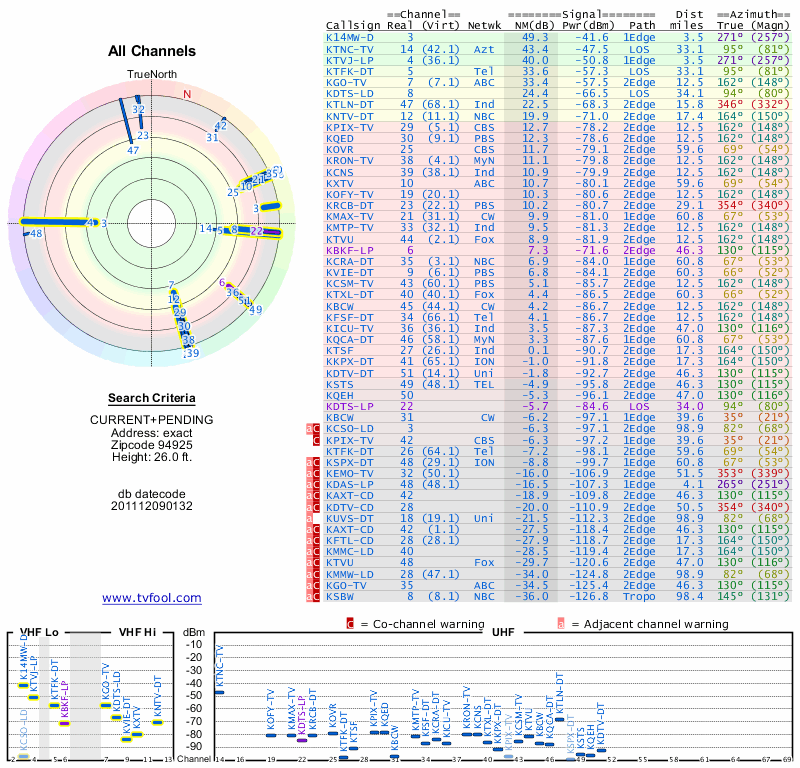Select KKPX-DT callsign in the table
The height and width of the screenshot is (768, 800).
click(350, 362)
